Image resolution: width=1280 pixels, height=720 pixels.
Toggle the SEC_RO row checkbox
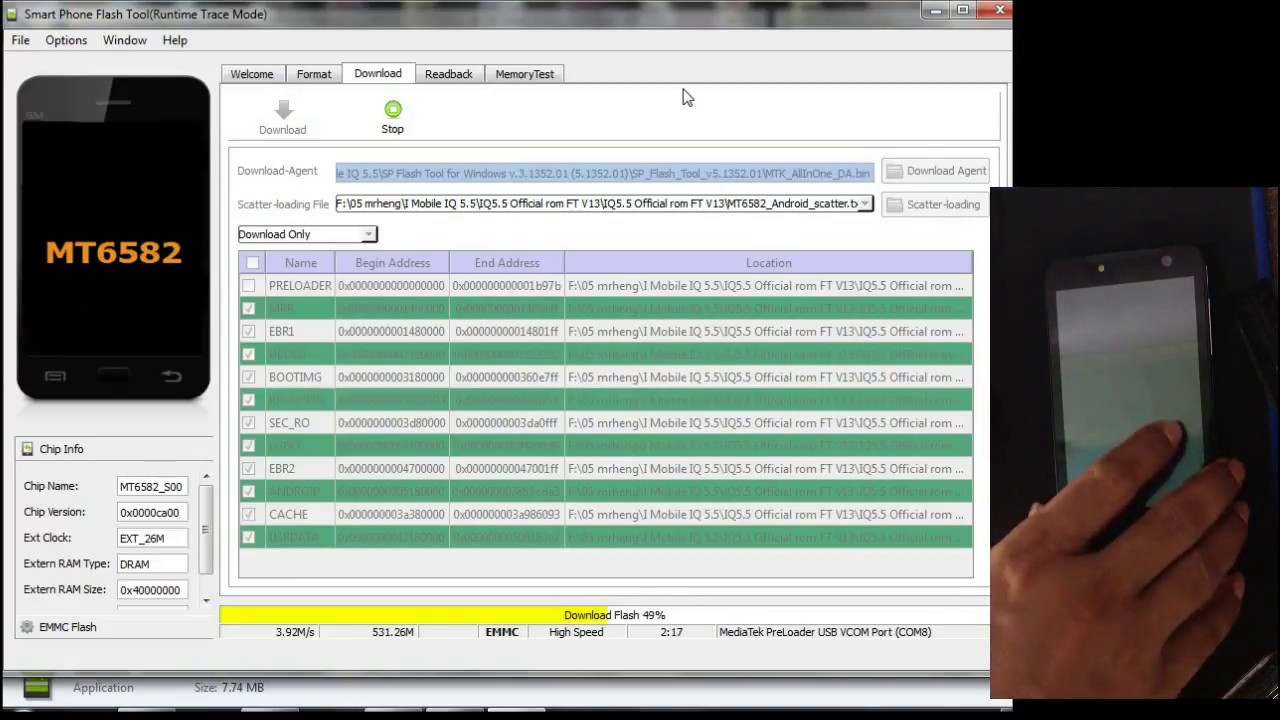point(249,423)
